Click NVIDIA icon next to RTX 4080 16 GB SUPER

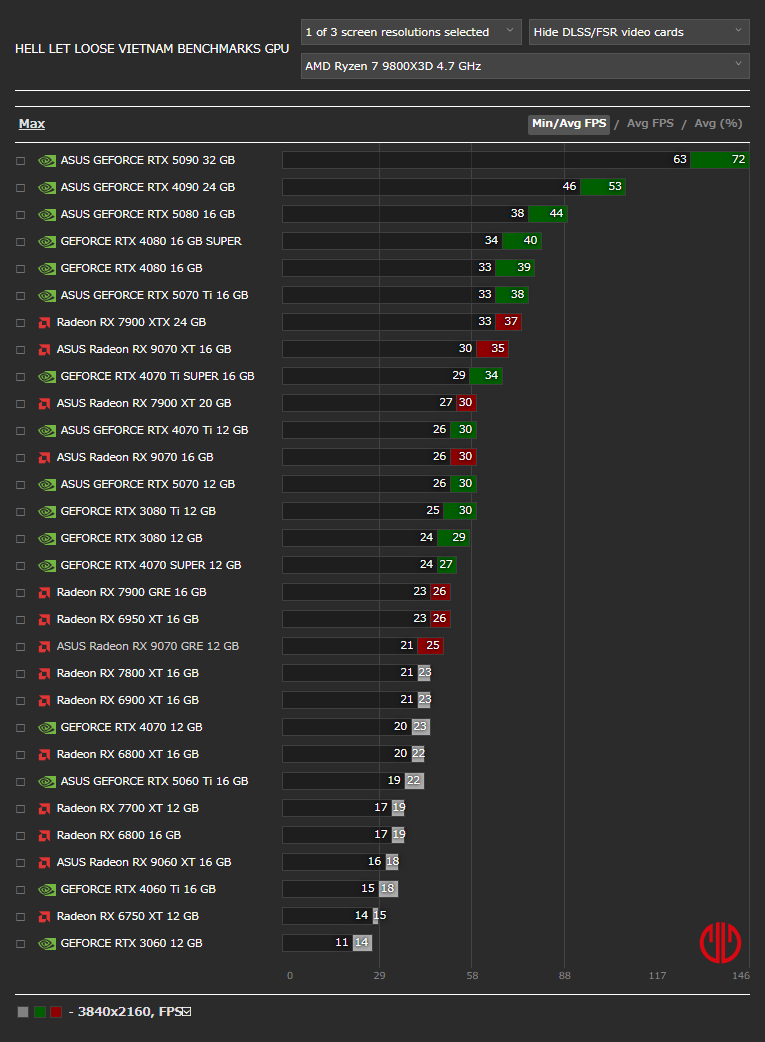click(47, 242)
